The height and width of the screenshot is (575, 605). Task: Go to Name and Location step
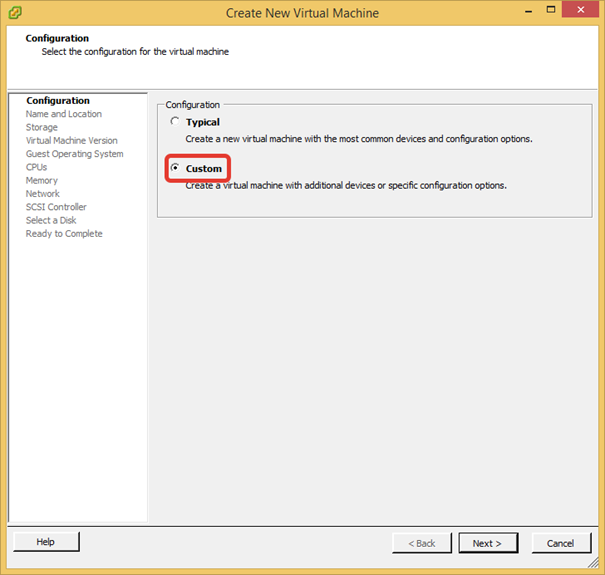pos(64,114)
